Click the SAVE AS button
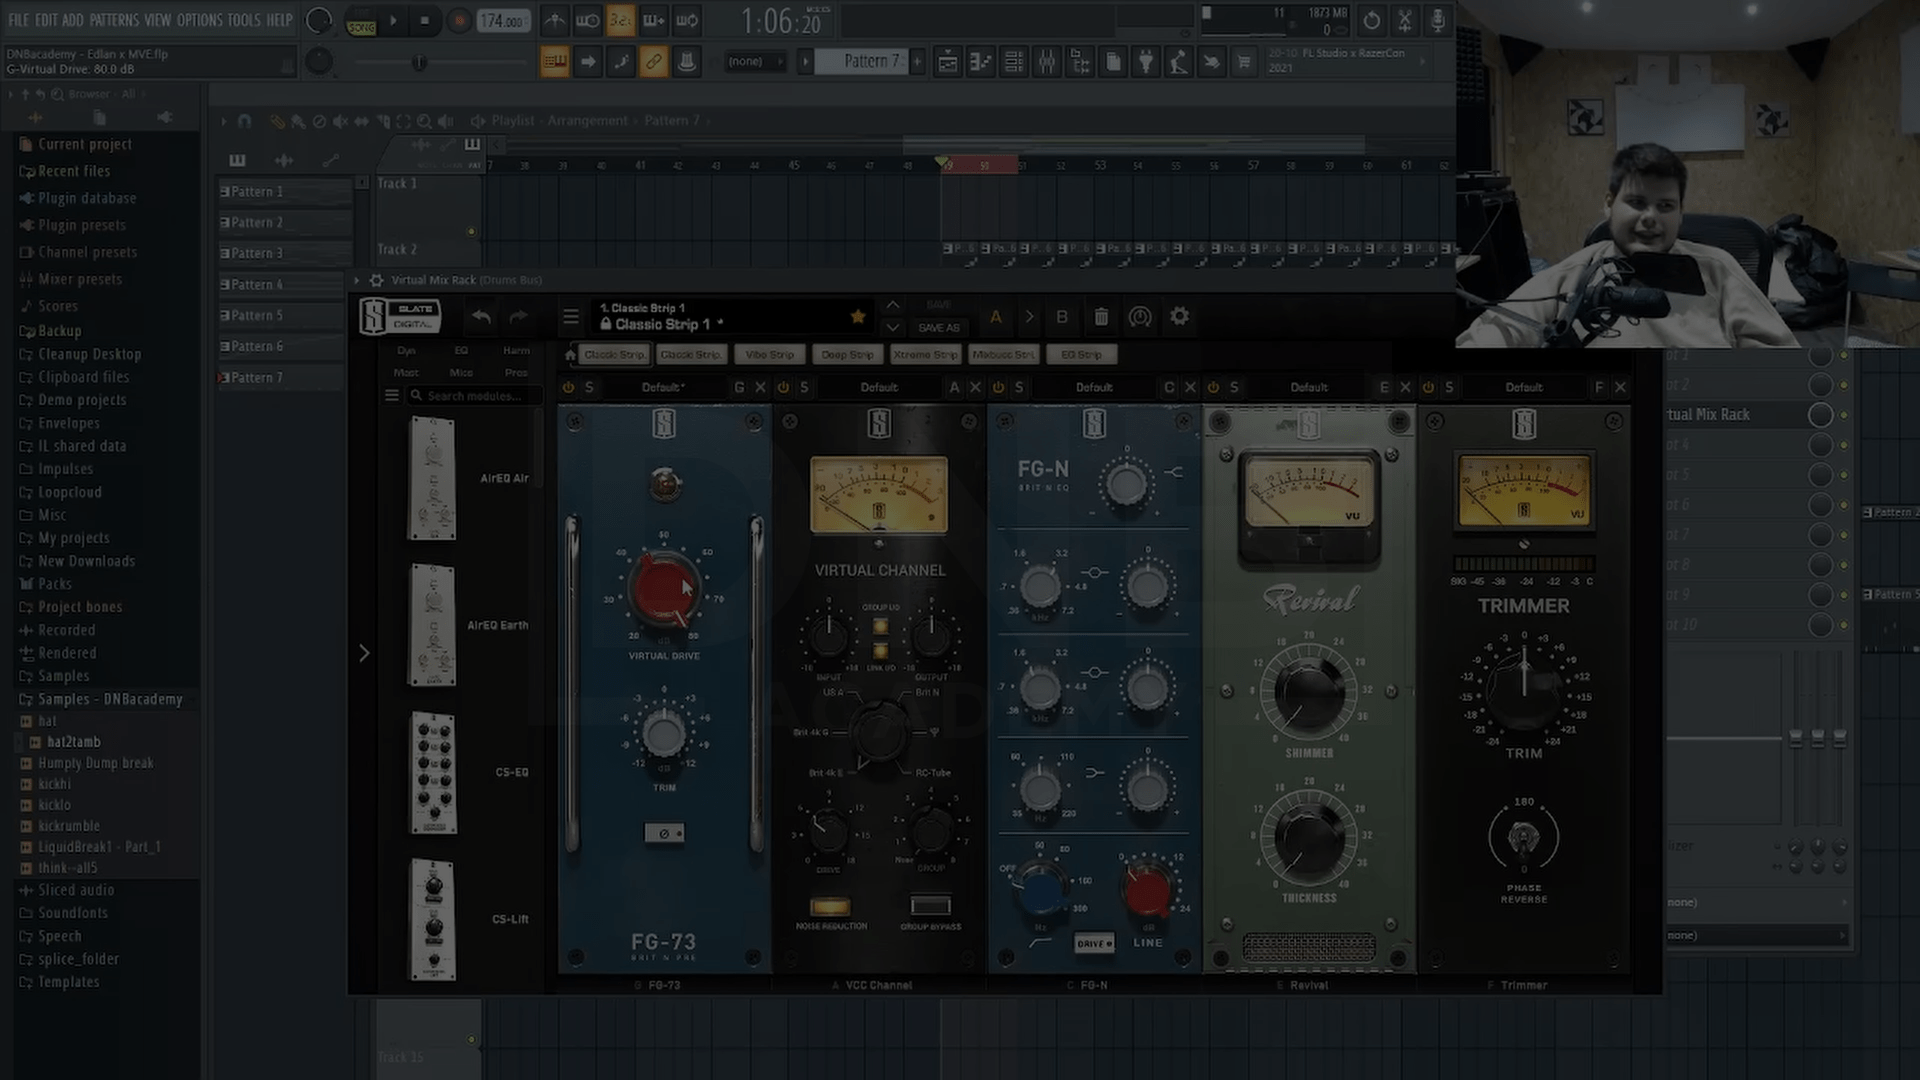 [938, 328]
